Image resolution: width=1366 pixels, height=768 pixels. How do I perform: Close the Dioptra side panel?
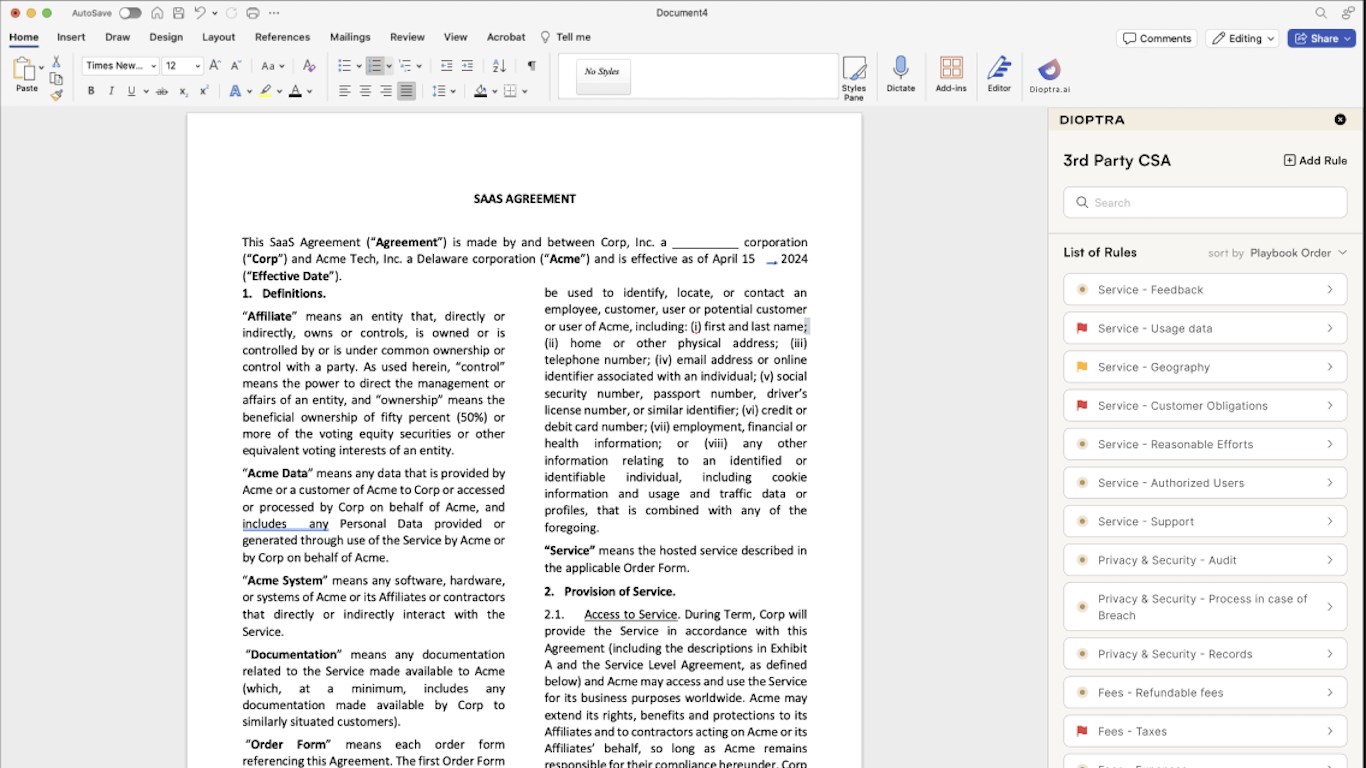point(1340,120)
